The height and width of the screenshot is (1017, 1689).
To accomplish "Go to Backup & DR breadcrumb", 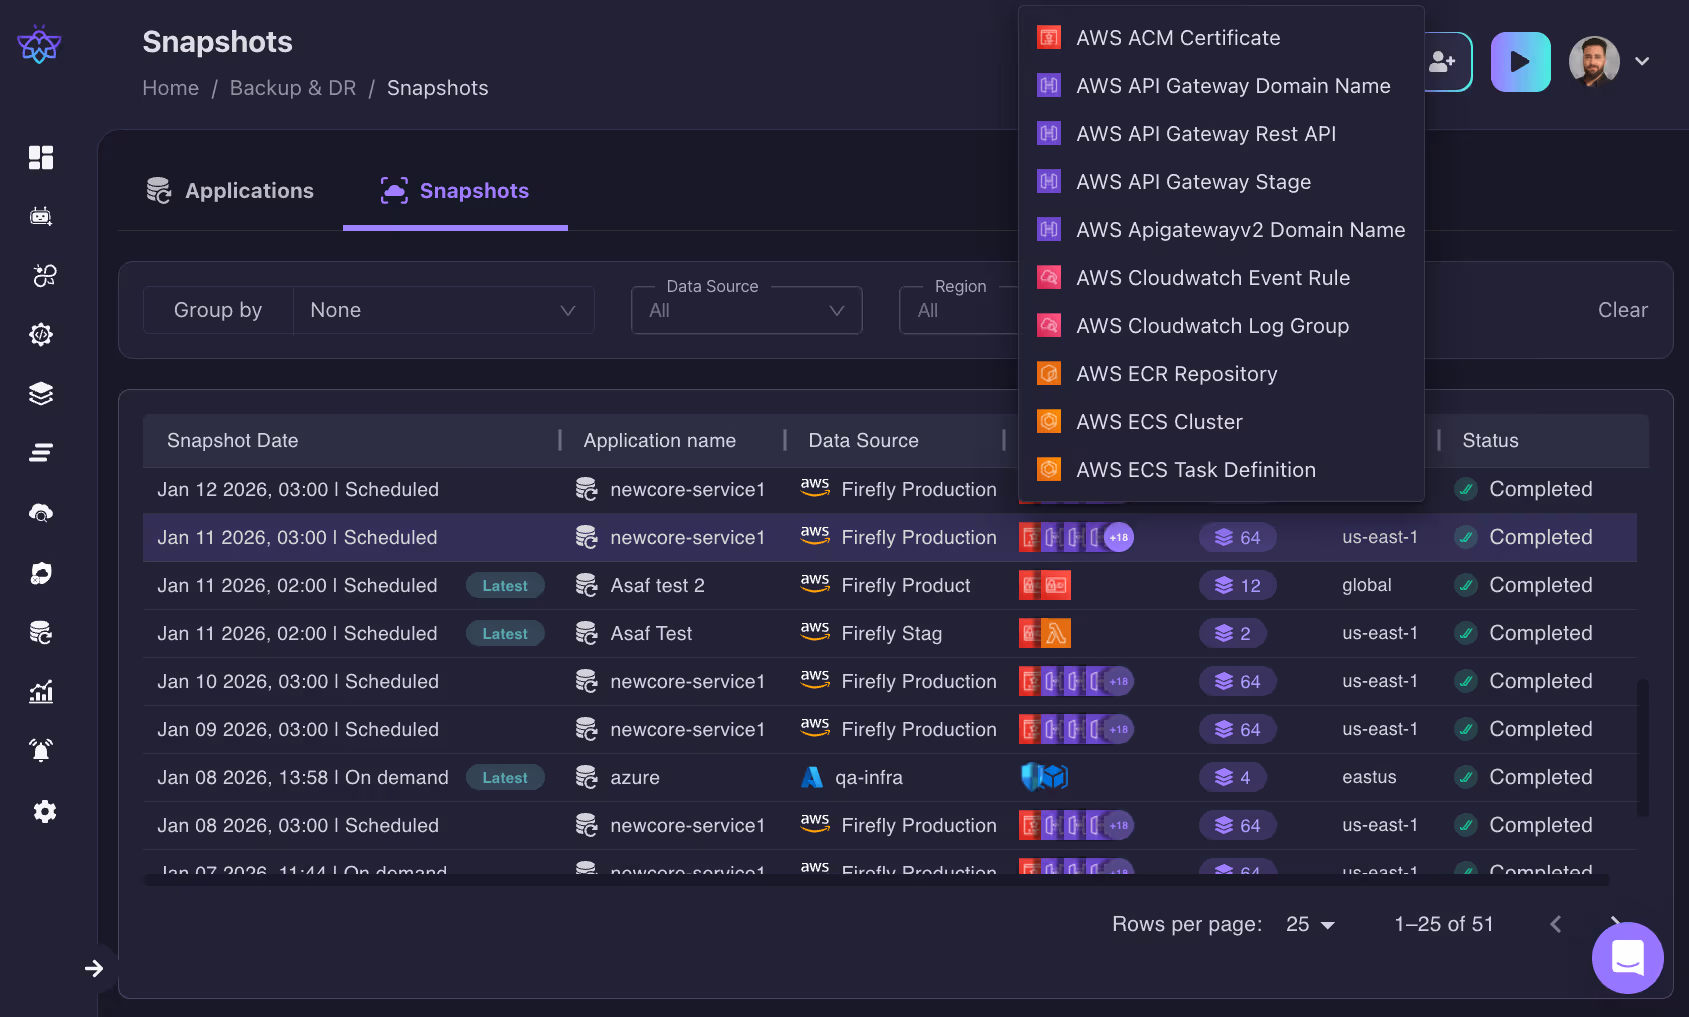I will click(293, 88).
